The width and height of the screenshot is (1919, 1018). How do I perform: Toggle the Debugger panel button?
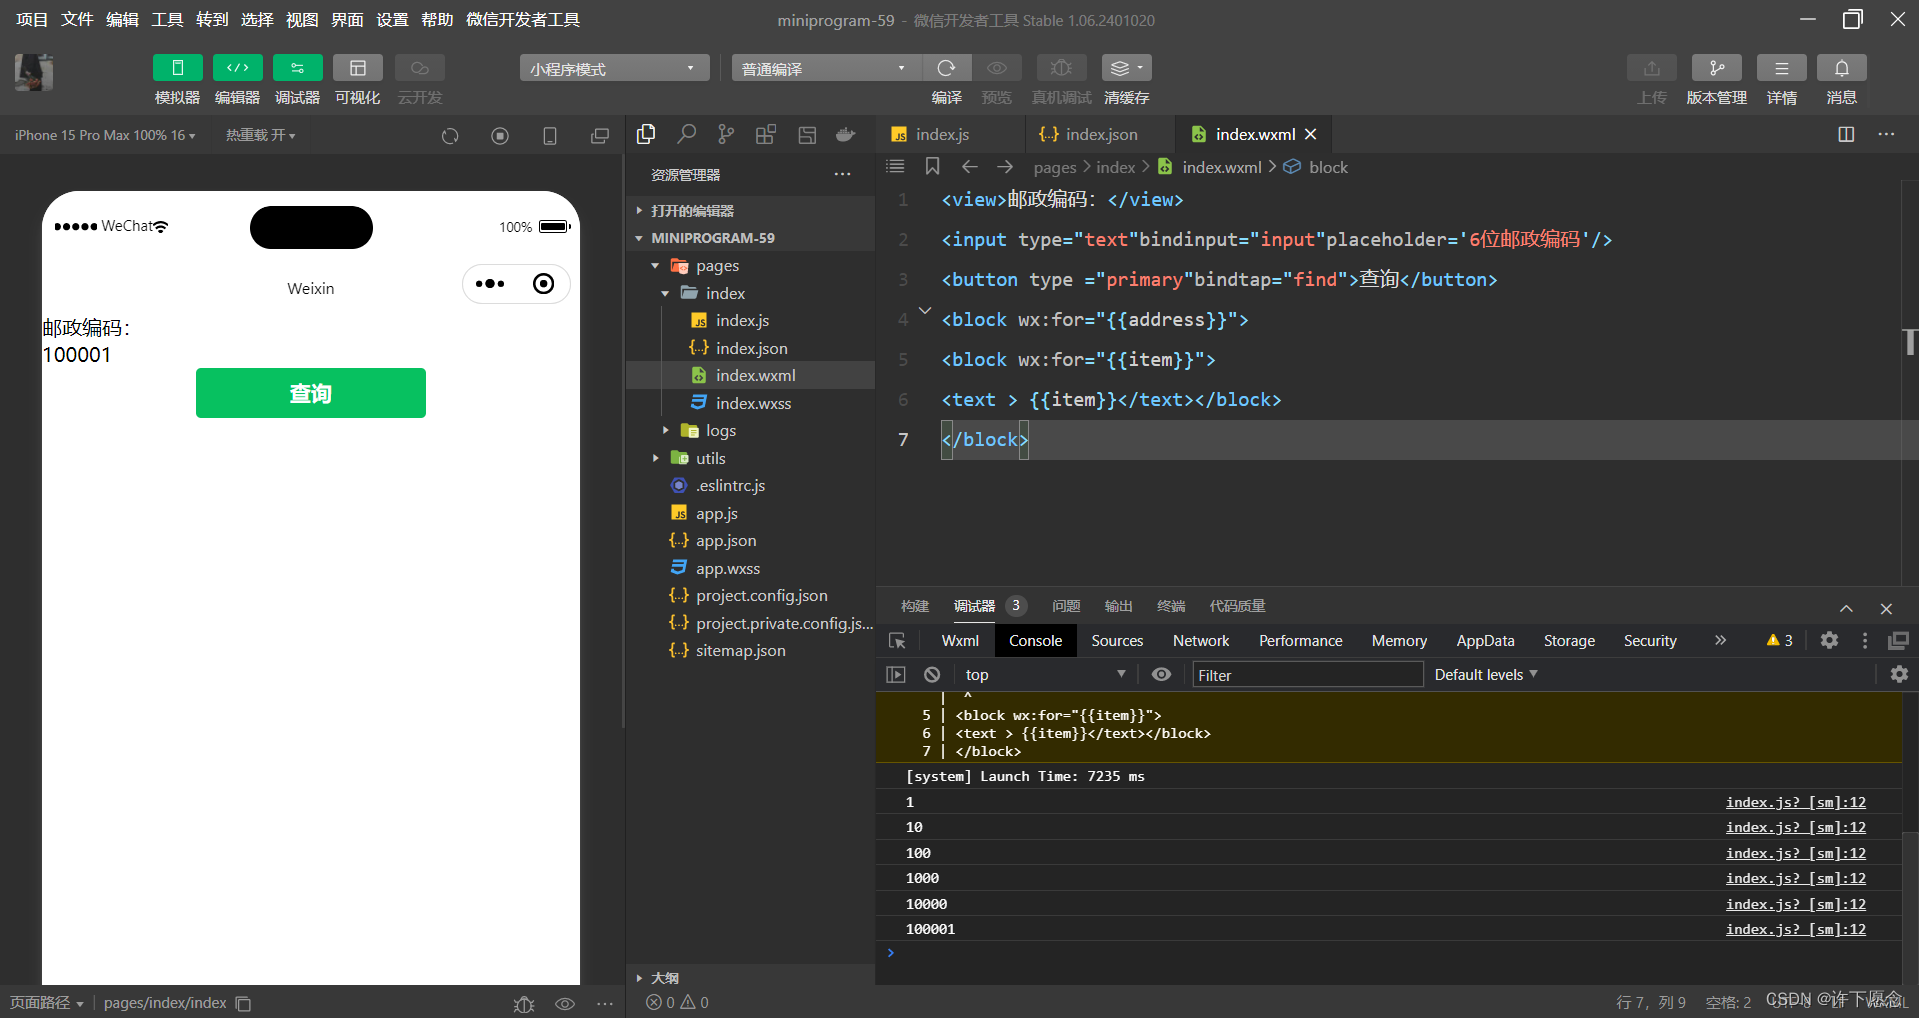point(297,68)
